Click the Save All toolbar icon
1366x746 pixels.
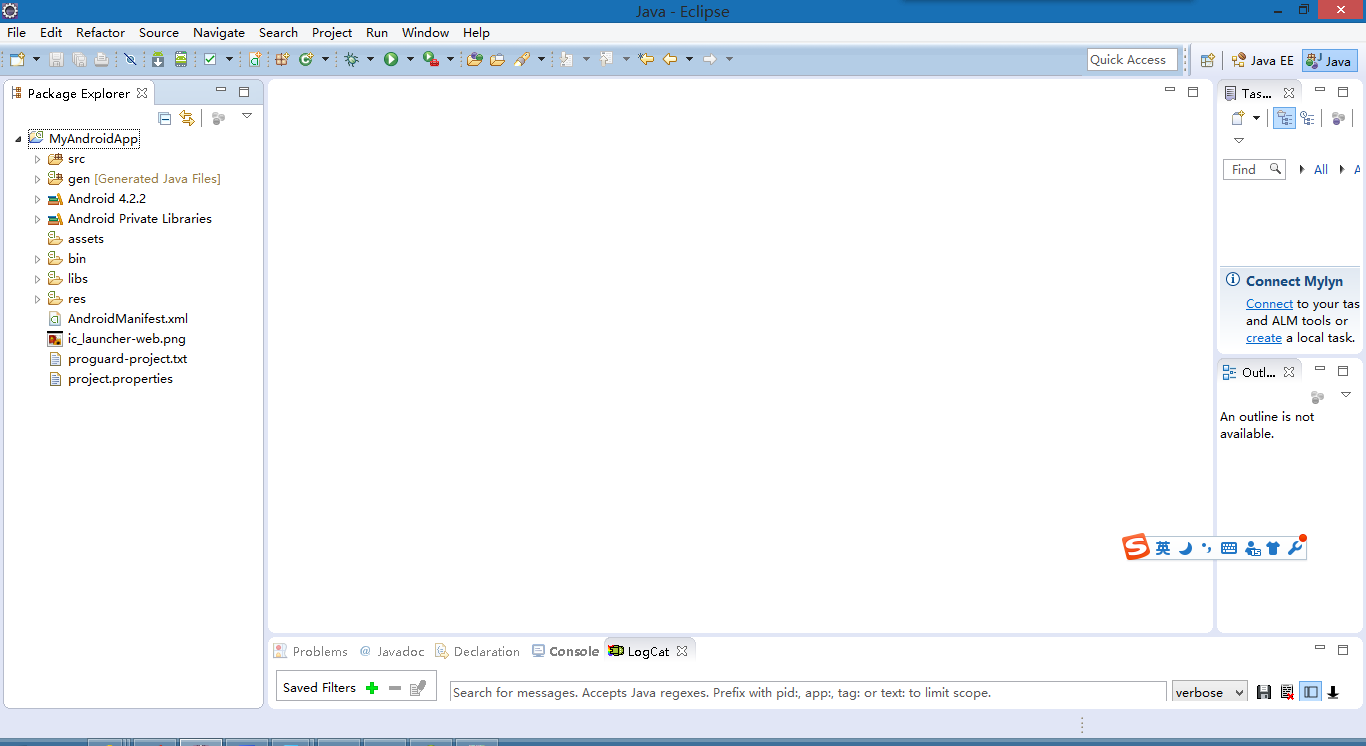tap(79, 60)
